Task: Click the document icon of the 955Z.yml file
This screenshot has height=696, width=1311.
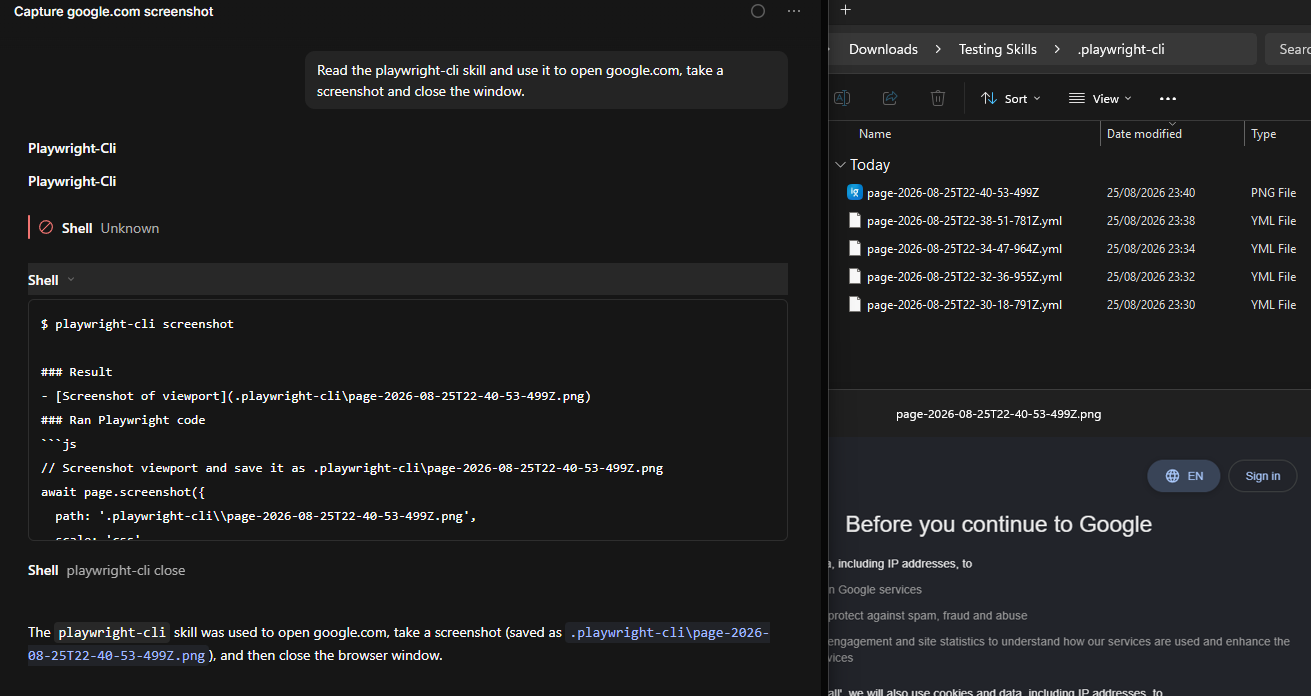Action: pyautogui.click(x=855, y=276)
